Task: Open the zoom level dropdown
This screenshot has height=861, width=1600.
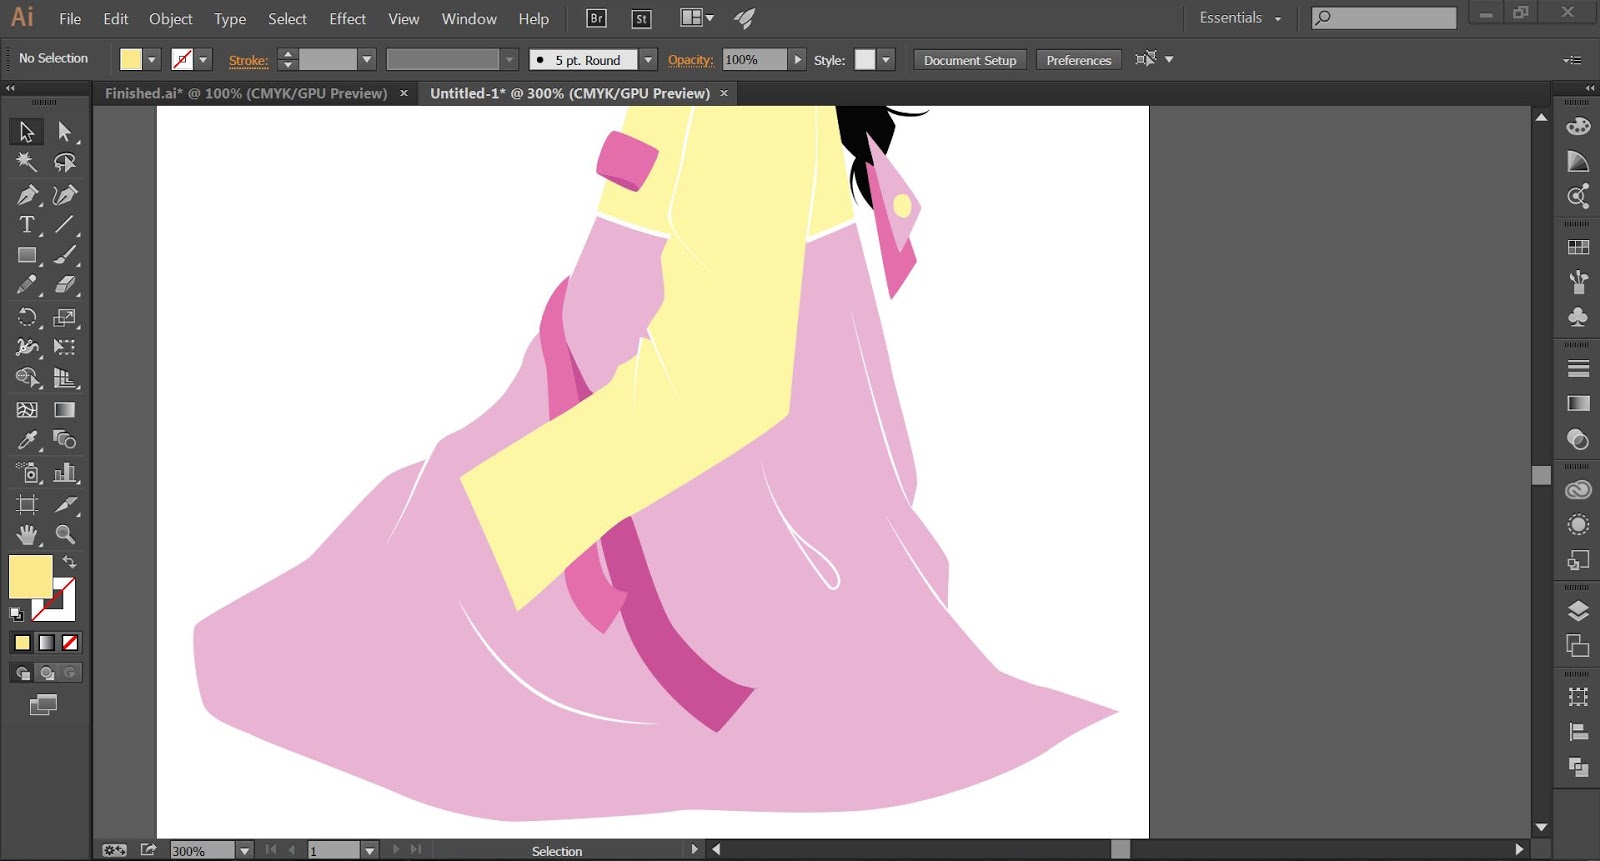Action: pos(244,850)
